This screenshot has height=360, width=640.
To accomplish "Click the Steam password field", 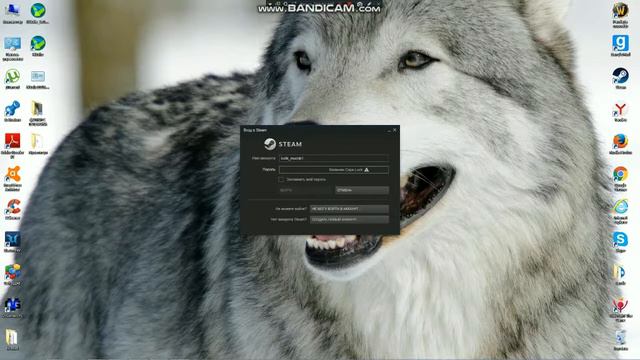I will [334, 170].
